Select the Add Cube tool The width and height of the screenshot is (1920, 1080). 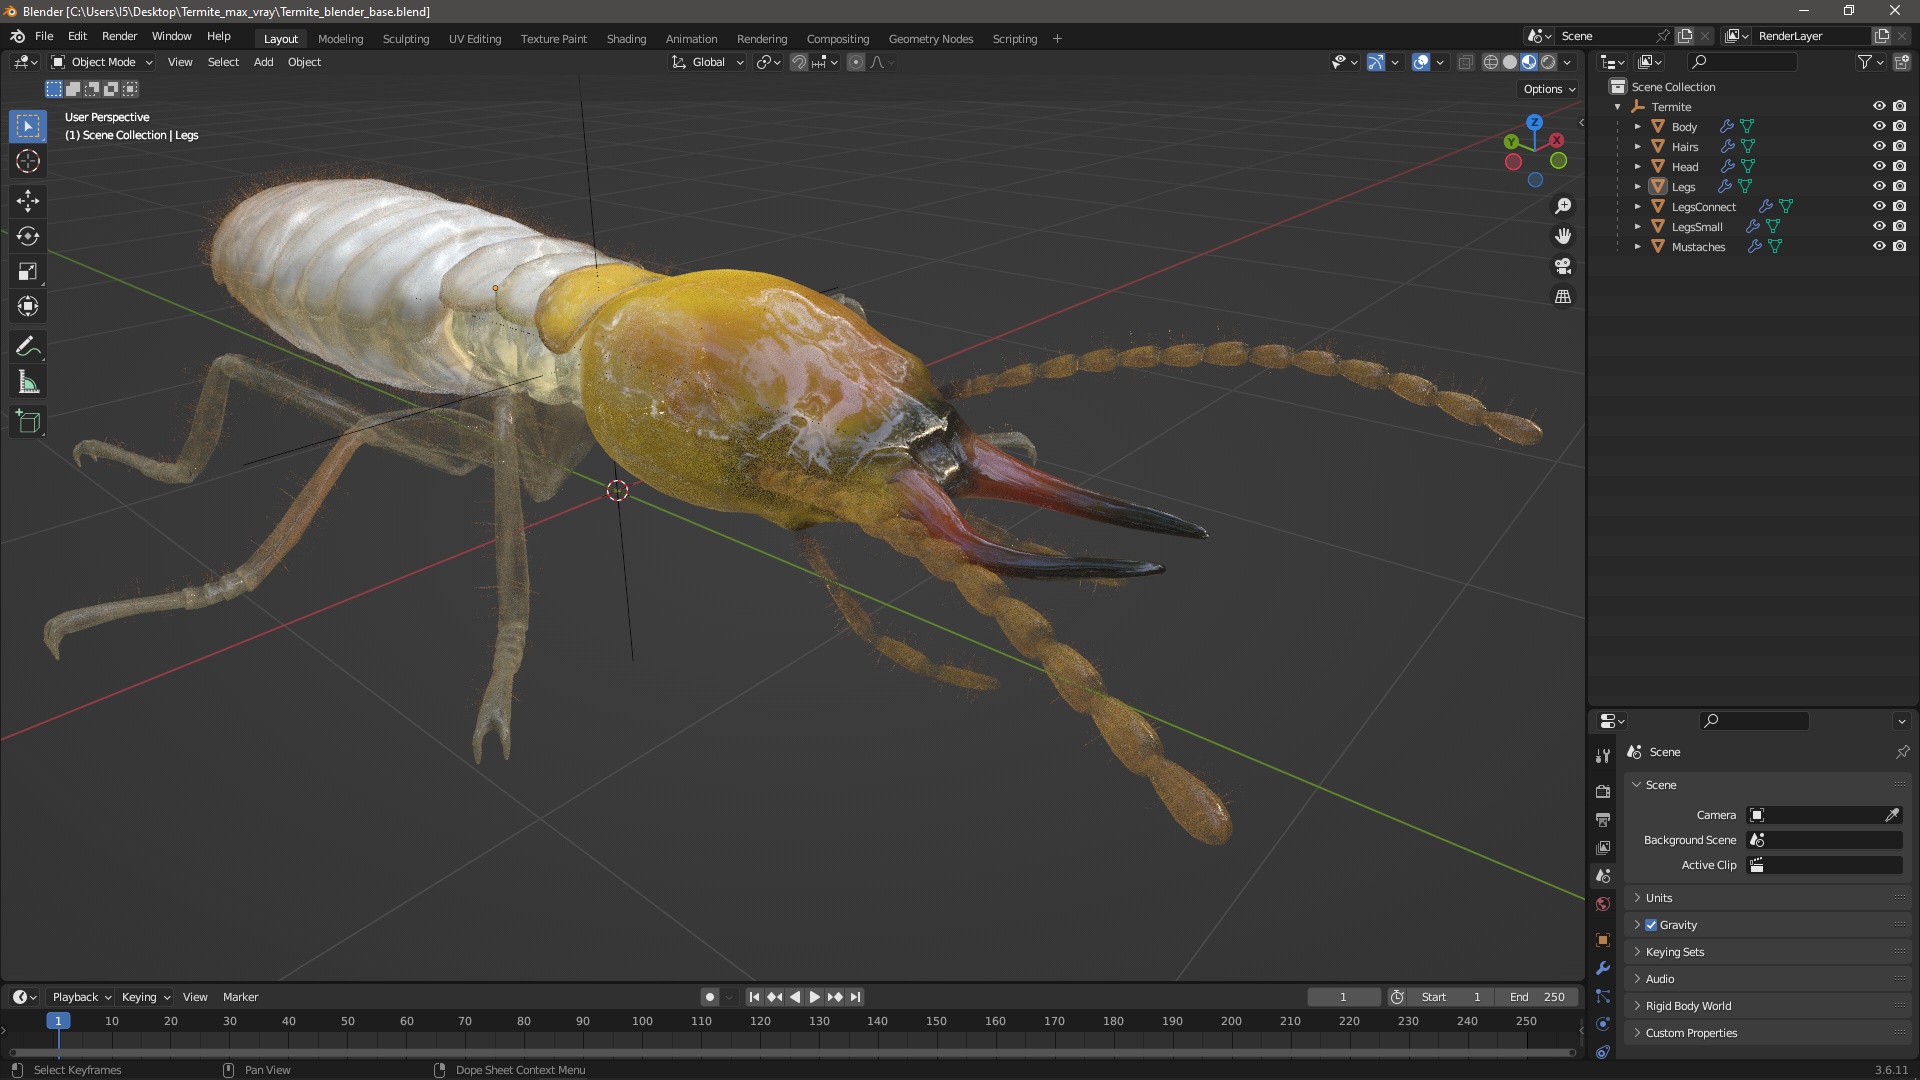click(28, 422)
